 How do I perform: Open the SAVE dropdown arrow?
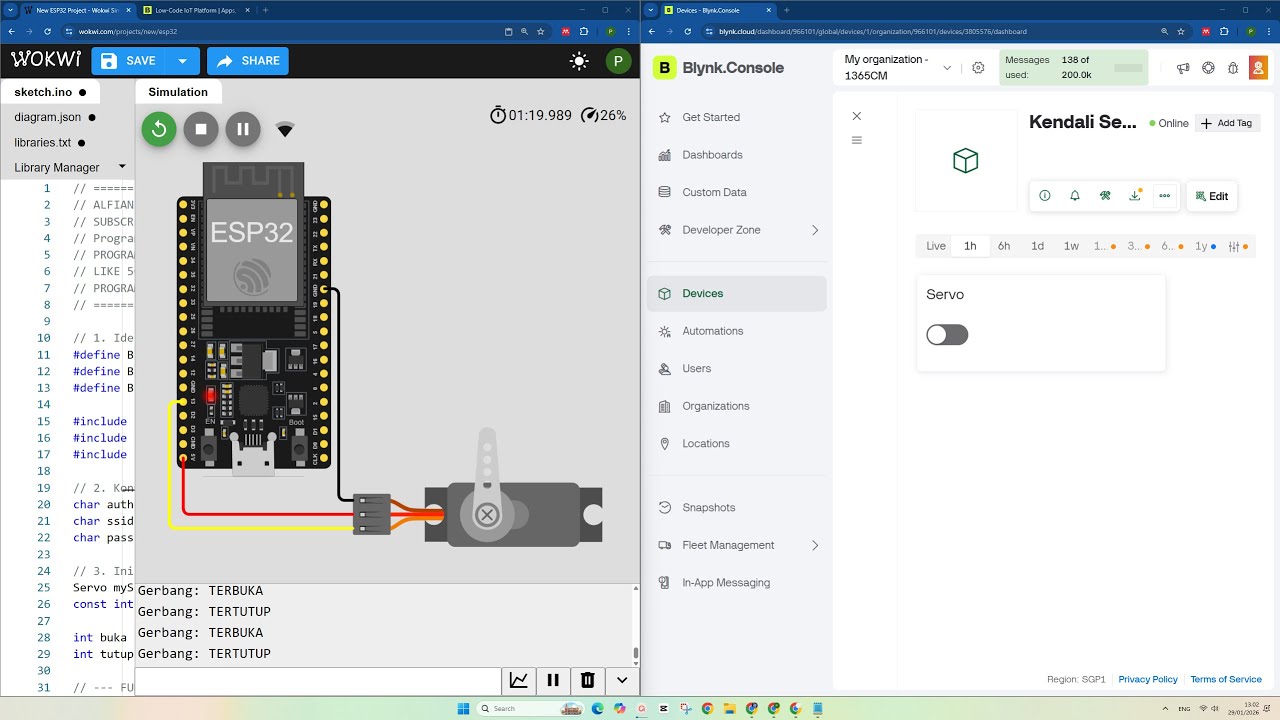[x=183, y=61]
